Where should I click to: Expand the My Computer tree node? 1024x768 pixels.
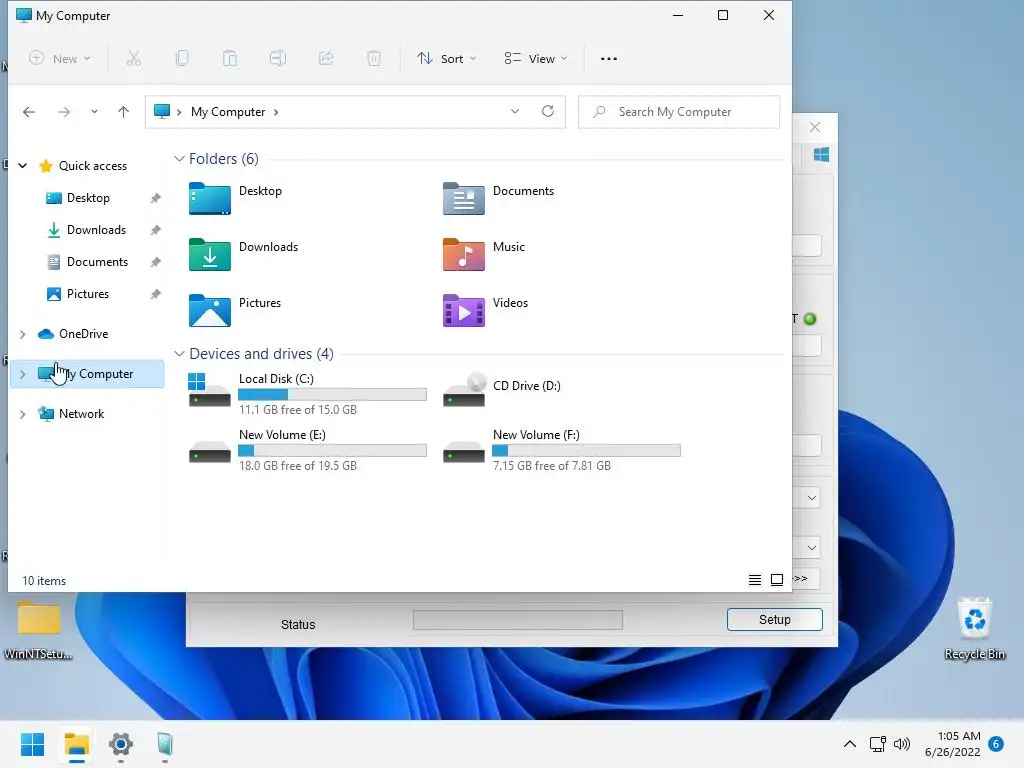pos(23,374)
